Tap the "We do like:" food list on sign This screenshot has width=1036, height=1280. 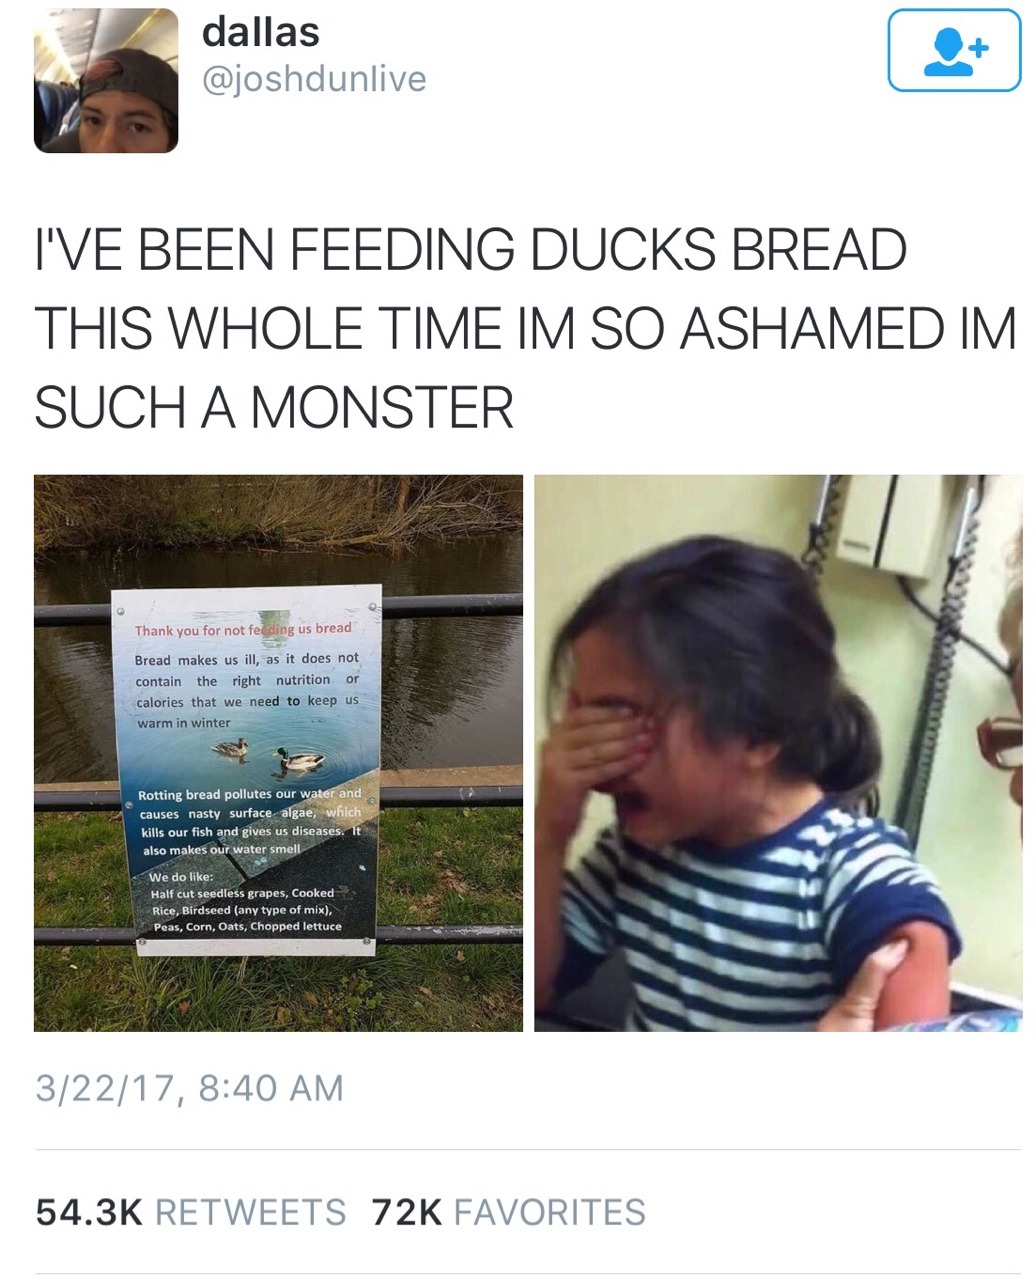(x=246, y=901)
